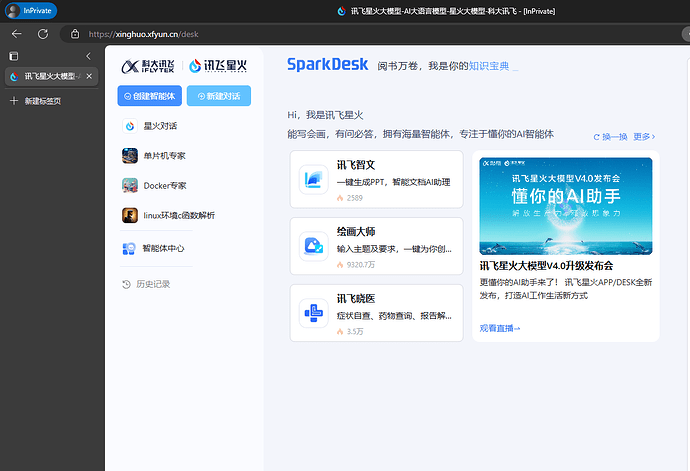
Task: Click the plus icon to open new tab
Action: (14, 101)
